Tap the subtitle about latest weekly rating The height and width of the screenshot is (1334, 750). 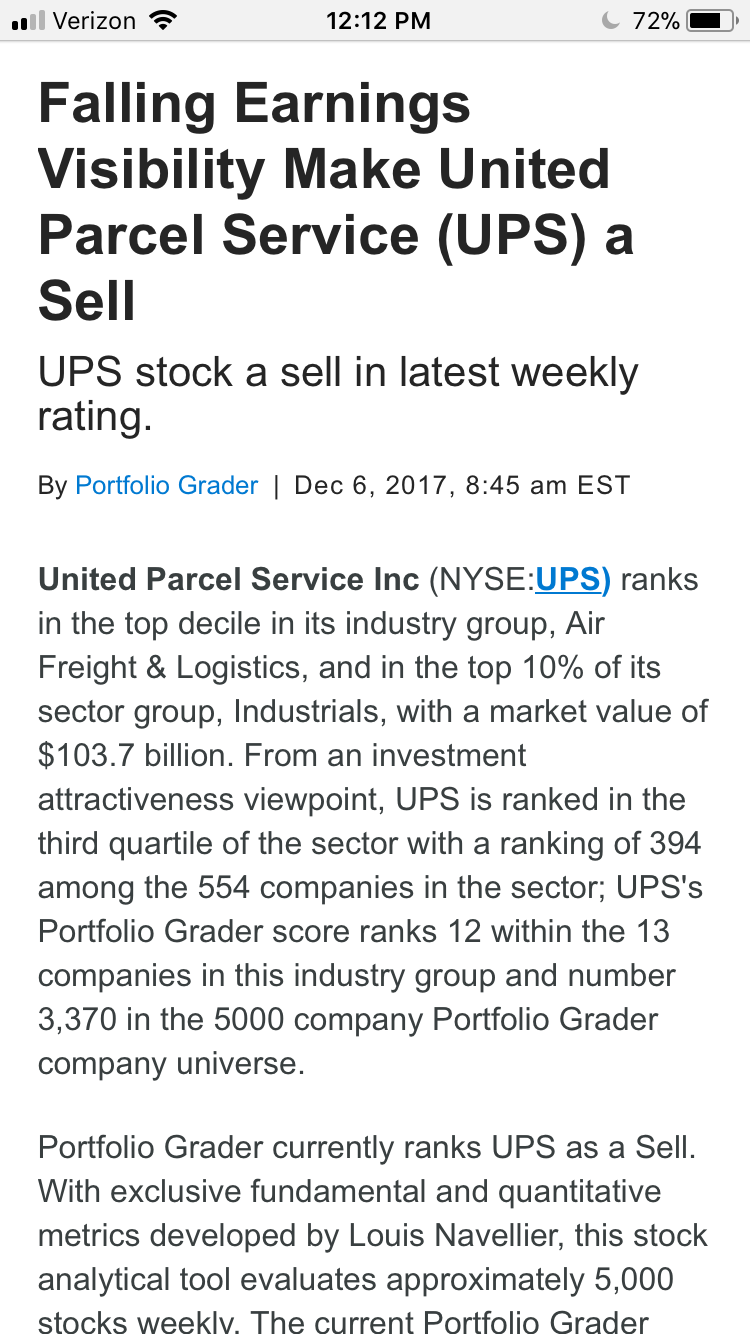338,393
